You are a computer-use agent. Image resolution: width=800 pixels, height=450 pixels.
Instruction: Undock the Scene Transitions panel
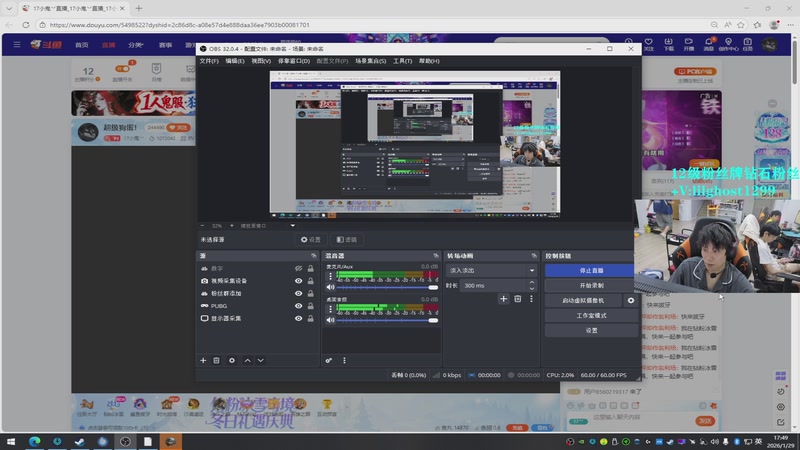click(x=534, y=256)
